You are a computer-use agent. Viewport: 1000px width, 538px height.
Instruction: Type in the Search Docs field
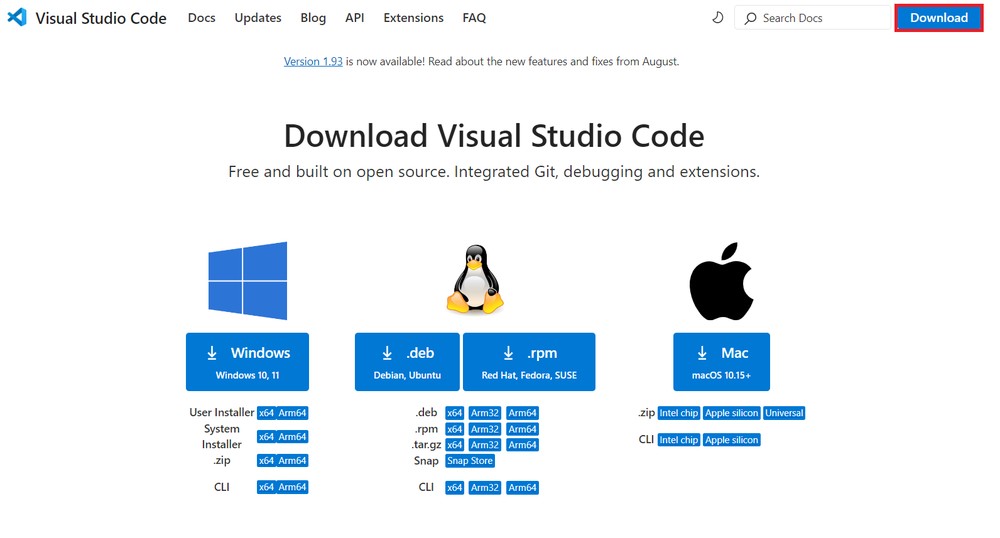[820, 18]
